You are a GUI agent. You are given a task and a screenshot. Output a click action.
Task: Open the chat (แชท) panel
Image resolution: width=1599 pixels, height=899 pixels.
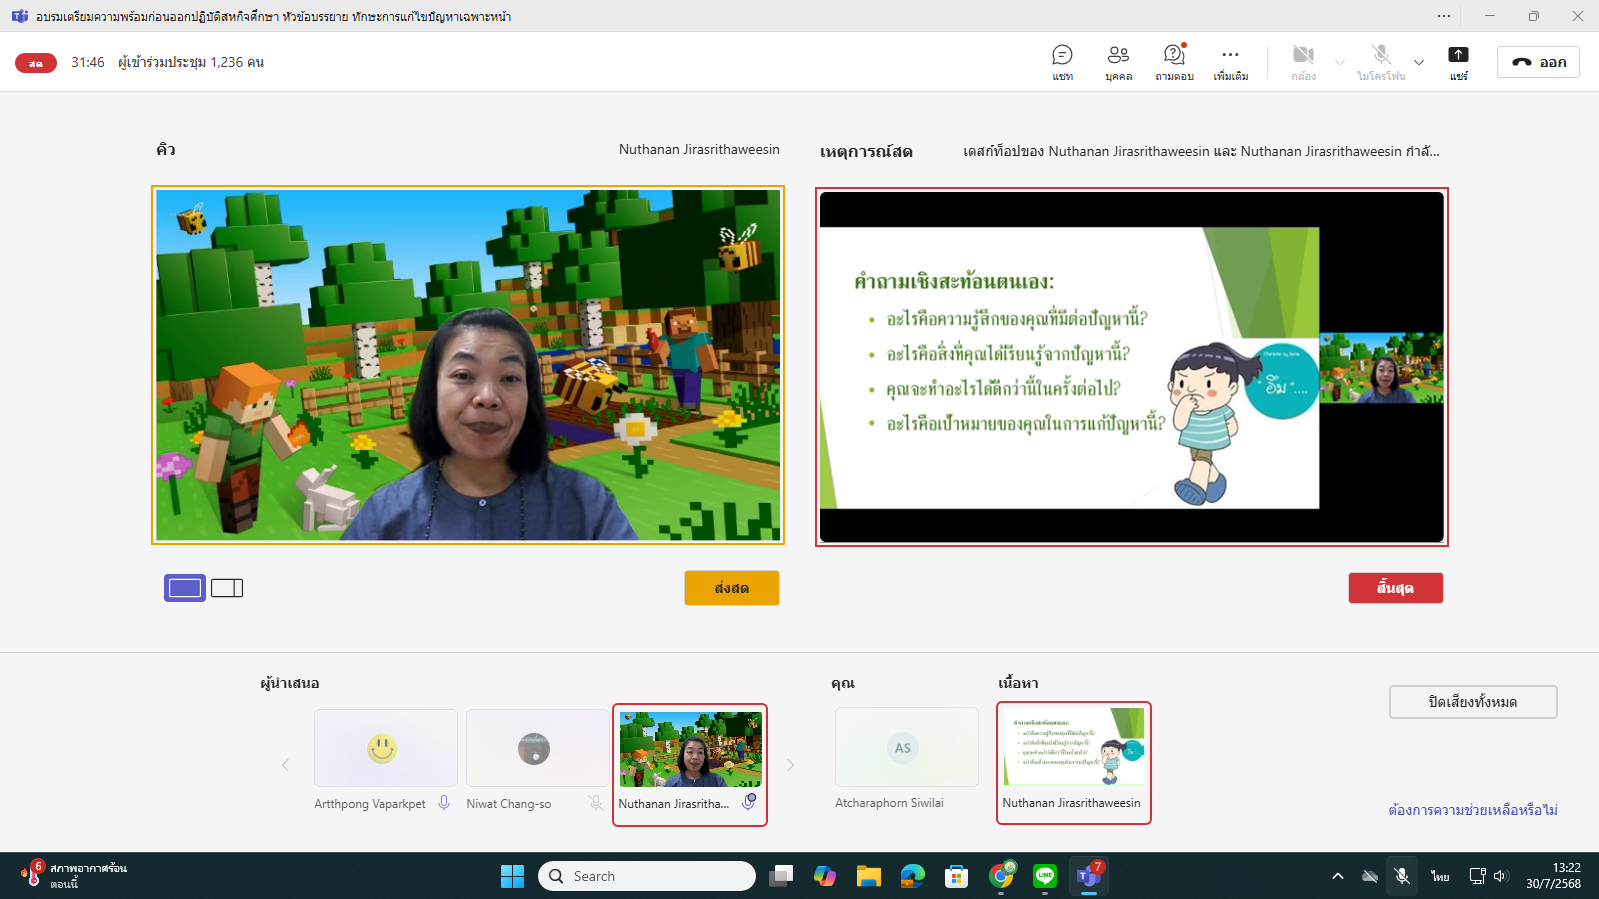(x=1062, y=62)
